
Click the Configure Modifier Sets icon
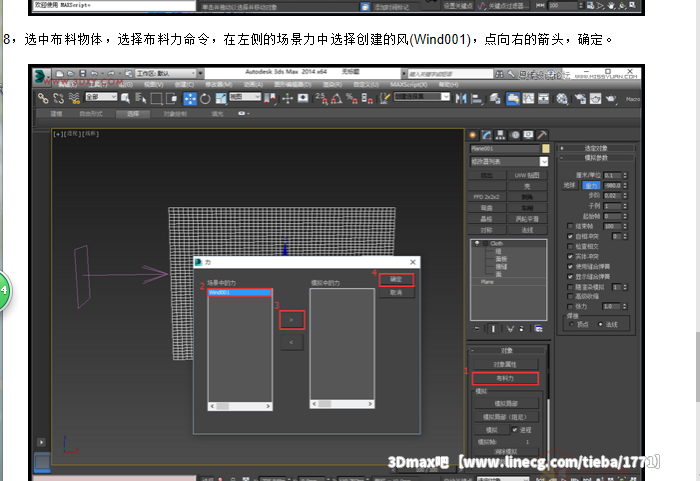click(538, 329)
